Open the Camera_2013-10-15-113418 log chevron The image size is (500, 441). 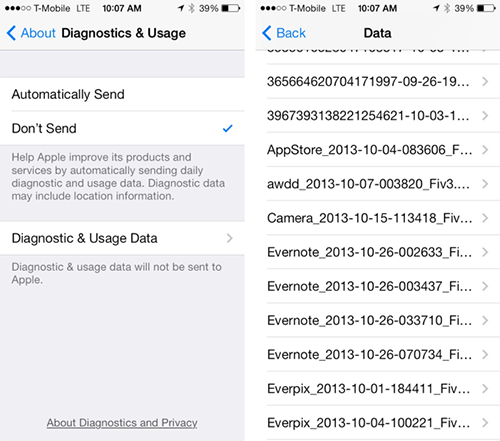(485, 218)
